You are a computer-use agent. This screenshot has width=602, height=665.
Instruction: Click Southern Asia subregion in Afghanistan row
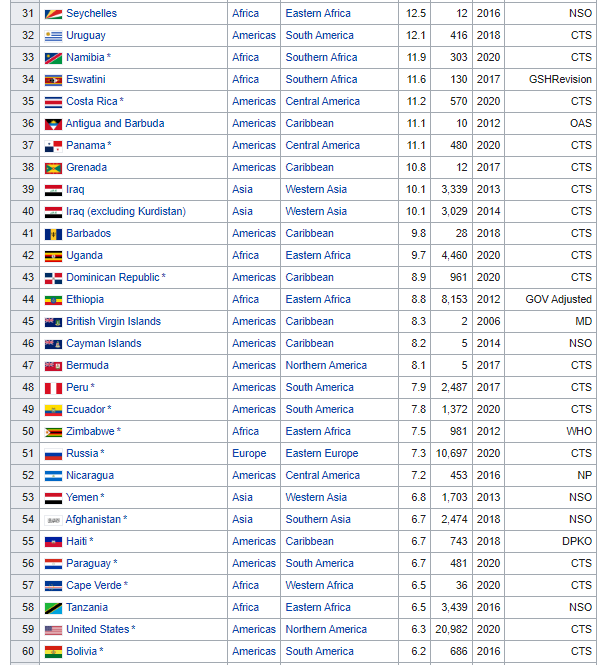(x=318, y=520)
